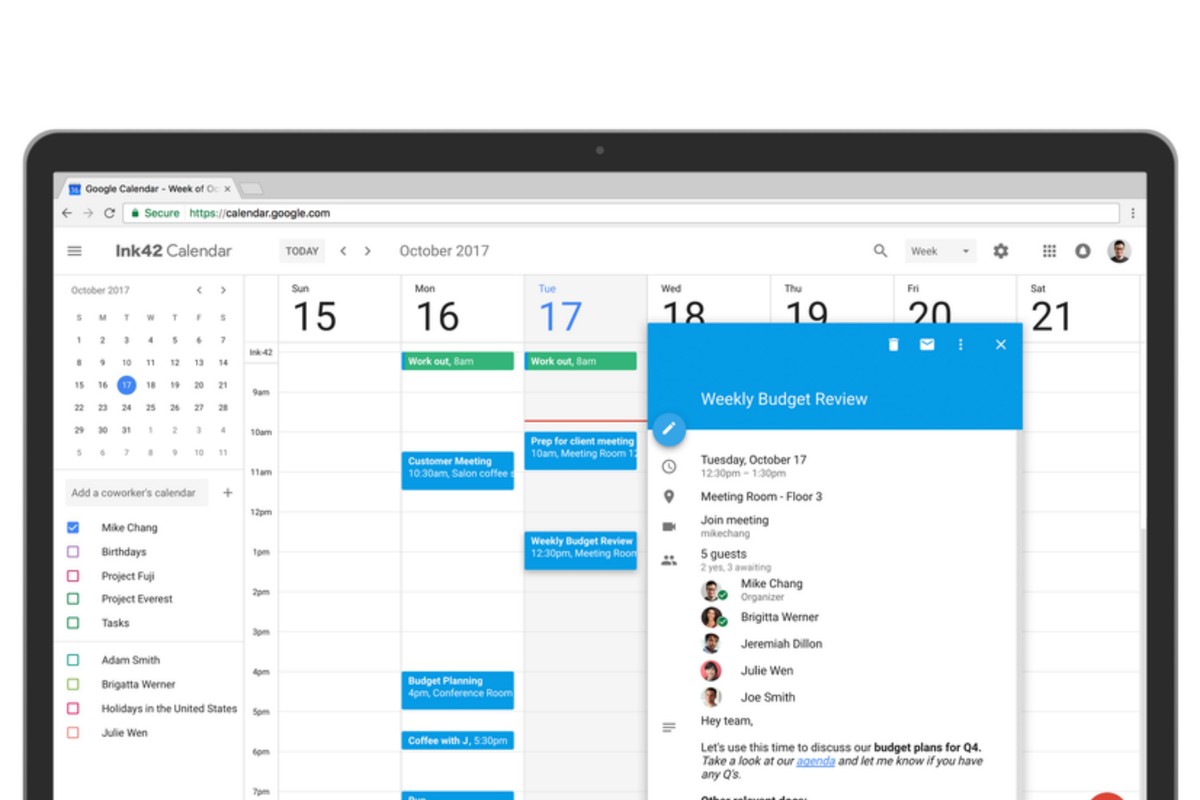Open Coffee with J event
This screenshot has height=800, width=1200.
click(x=458, y=740)
